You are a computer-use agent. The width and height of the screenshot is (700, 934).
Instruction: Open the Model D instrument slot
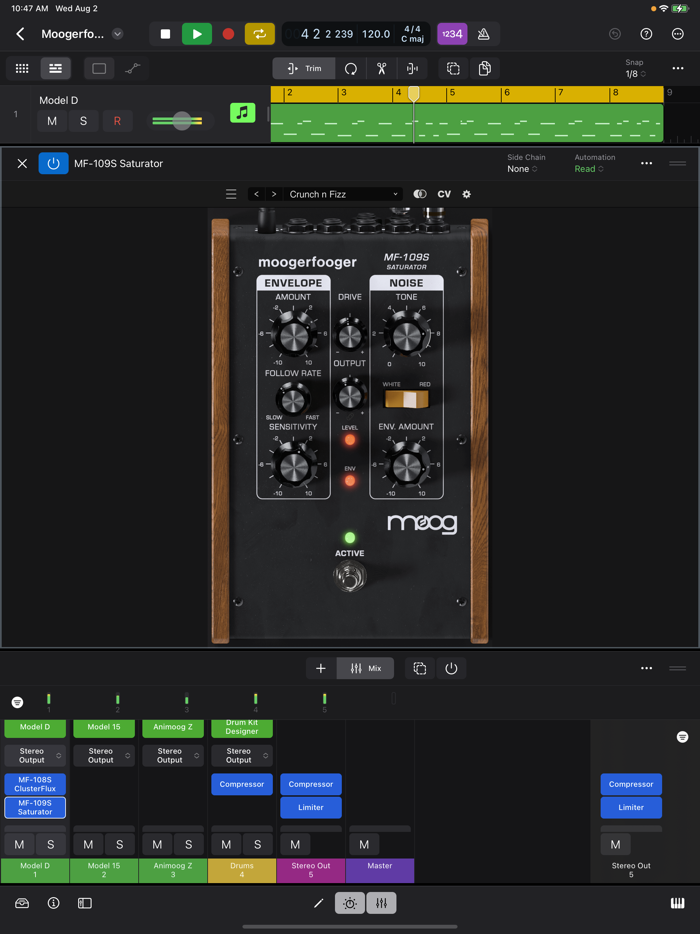[35, 727]
